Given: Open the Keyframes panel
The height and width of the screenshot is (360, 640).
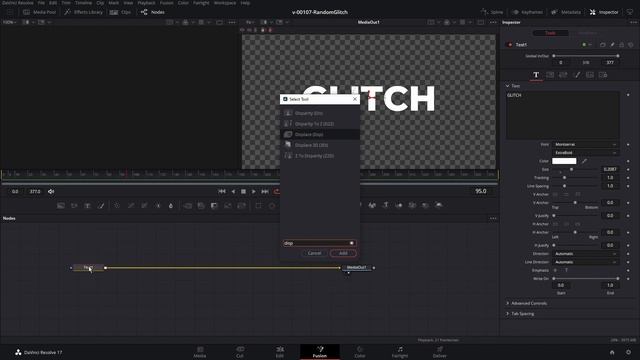Looking at the screenshot, I should [527, 12].
